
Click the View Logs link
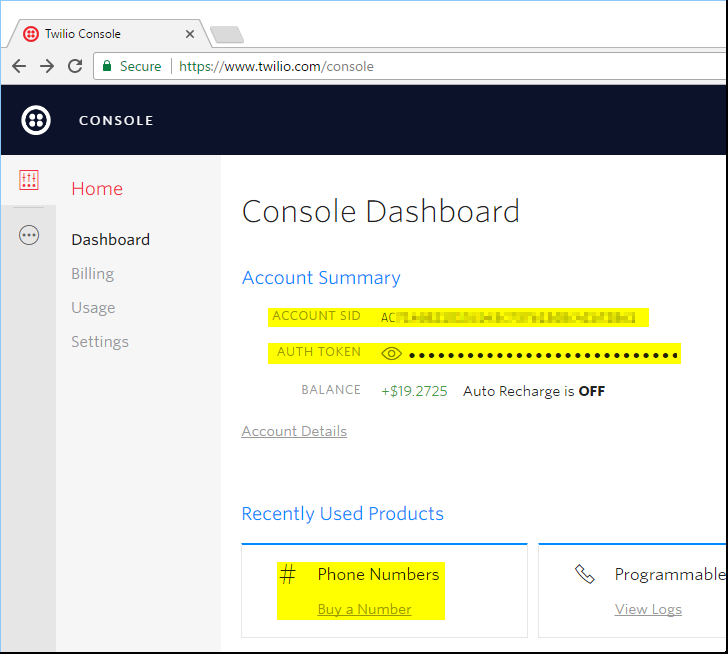(648, 609)
